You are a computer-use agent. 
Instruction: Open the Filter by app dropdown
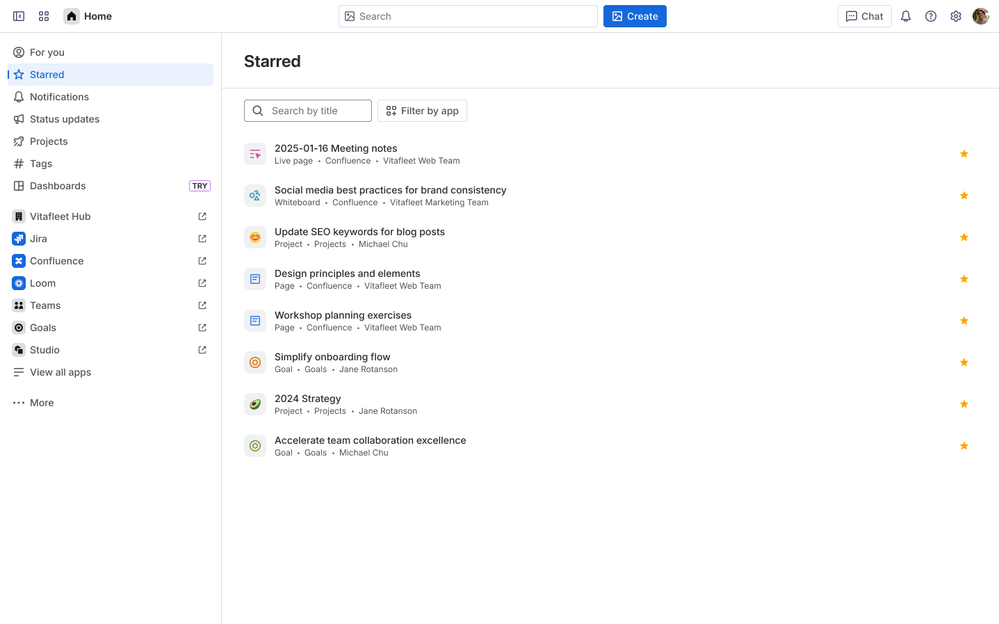[422, 111]
